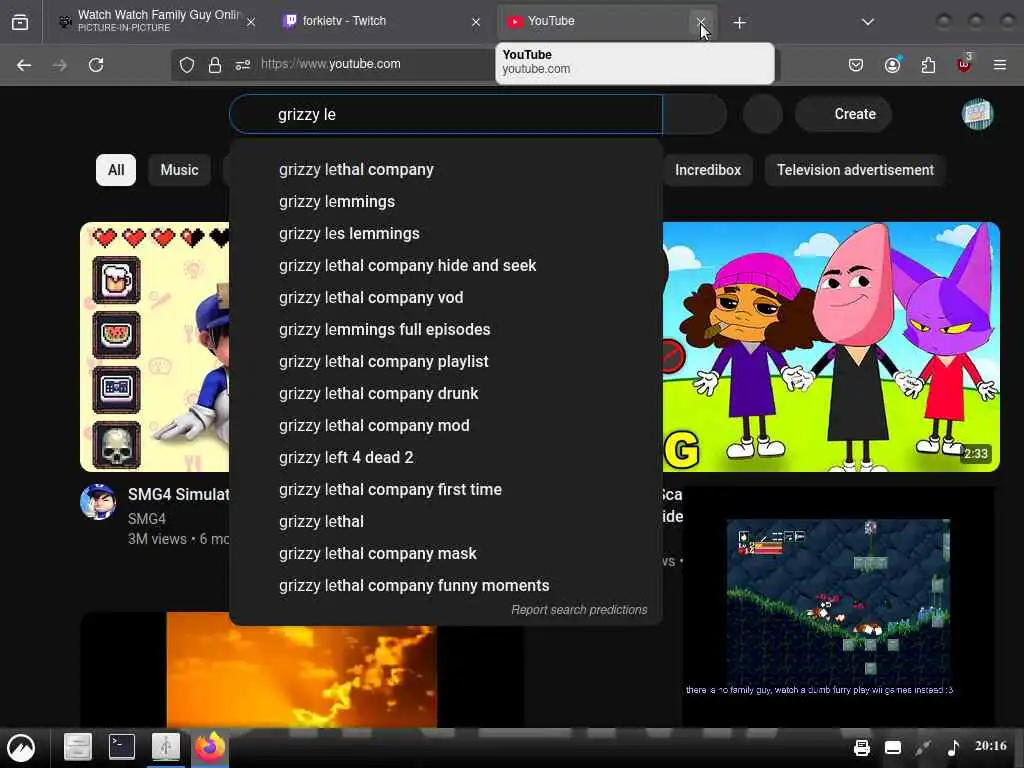Open the tracking protection shield icon

(x=187, y=65)
